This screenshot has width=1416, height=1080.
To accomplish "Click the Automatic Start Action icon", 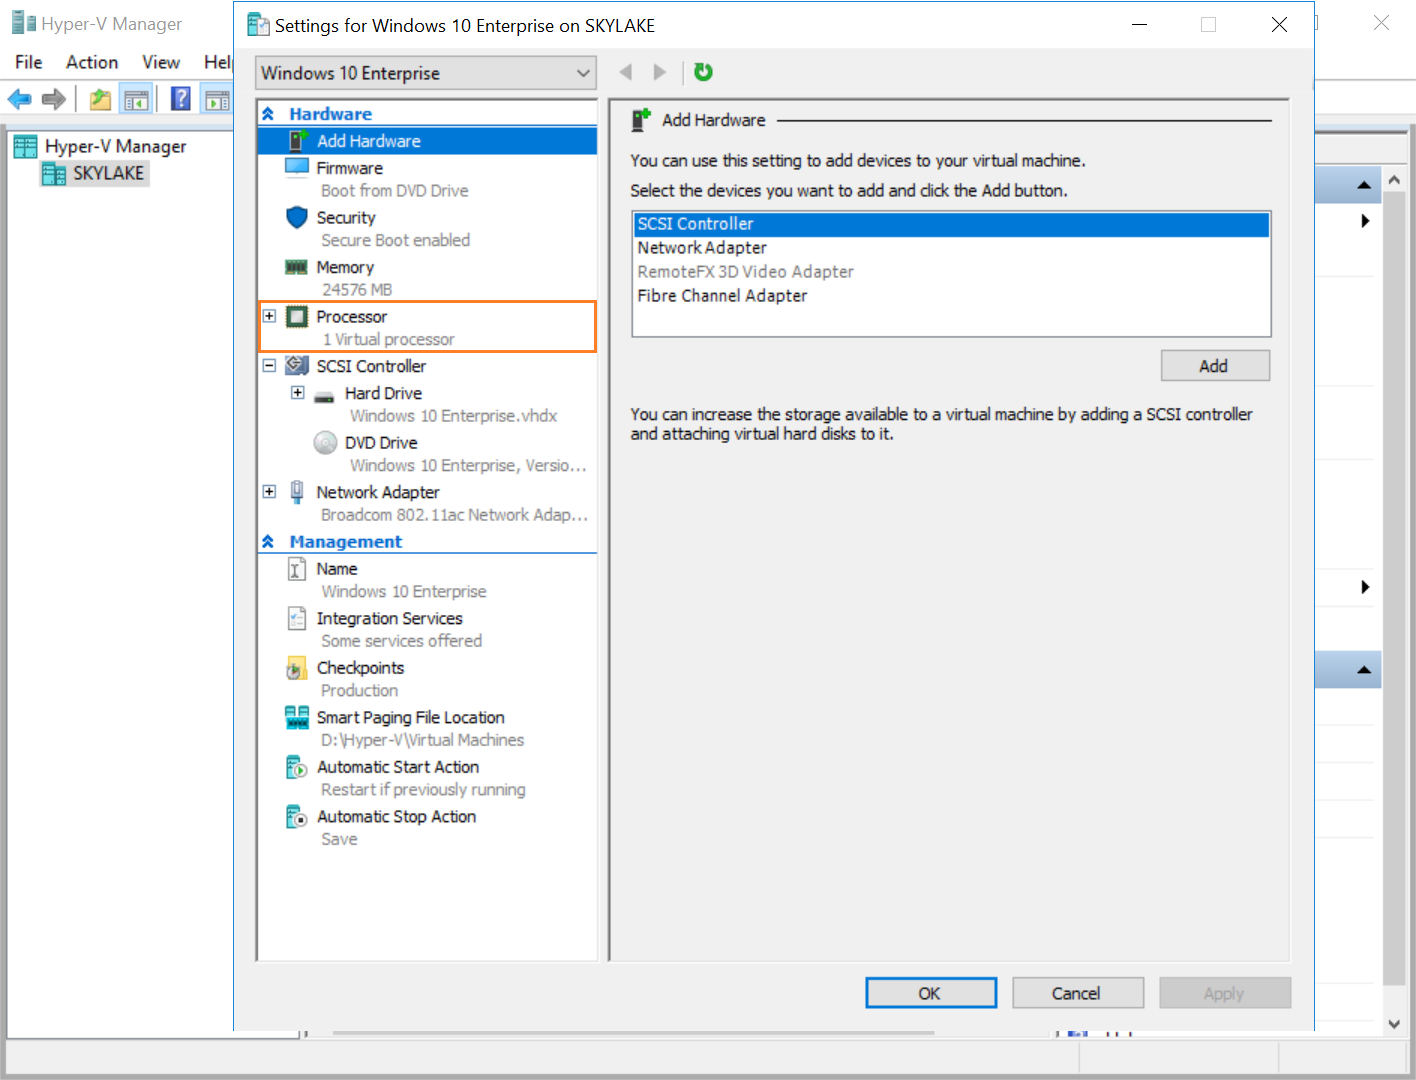I will click(x=297, y=767).
